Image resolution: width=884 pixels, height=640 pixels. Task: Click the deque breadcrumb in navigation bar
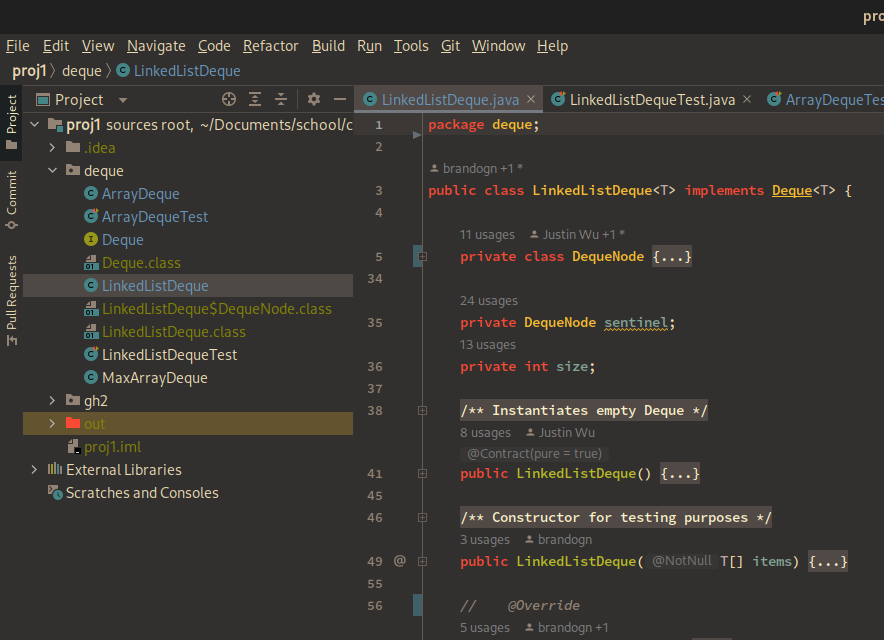[x=82, y=71]
